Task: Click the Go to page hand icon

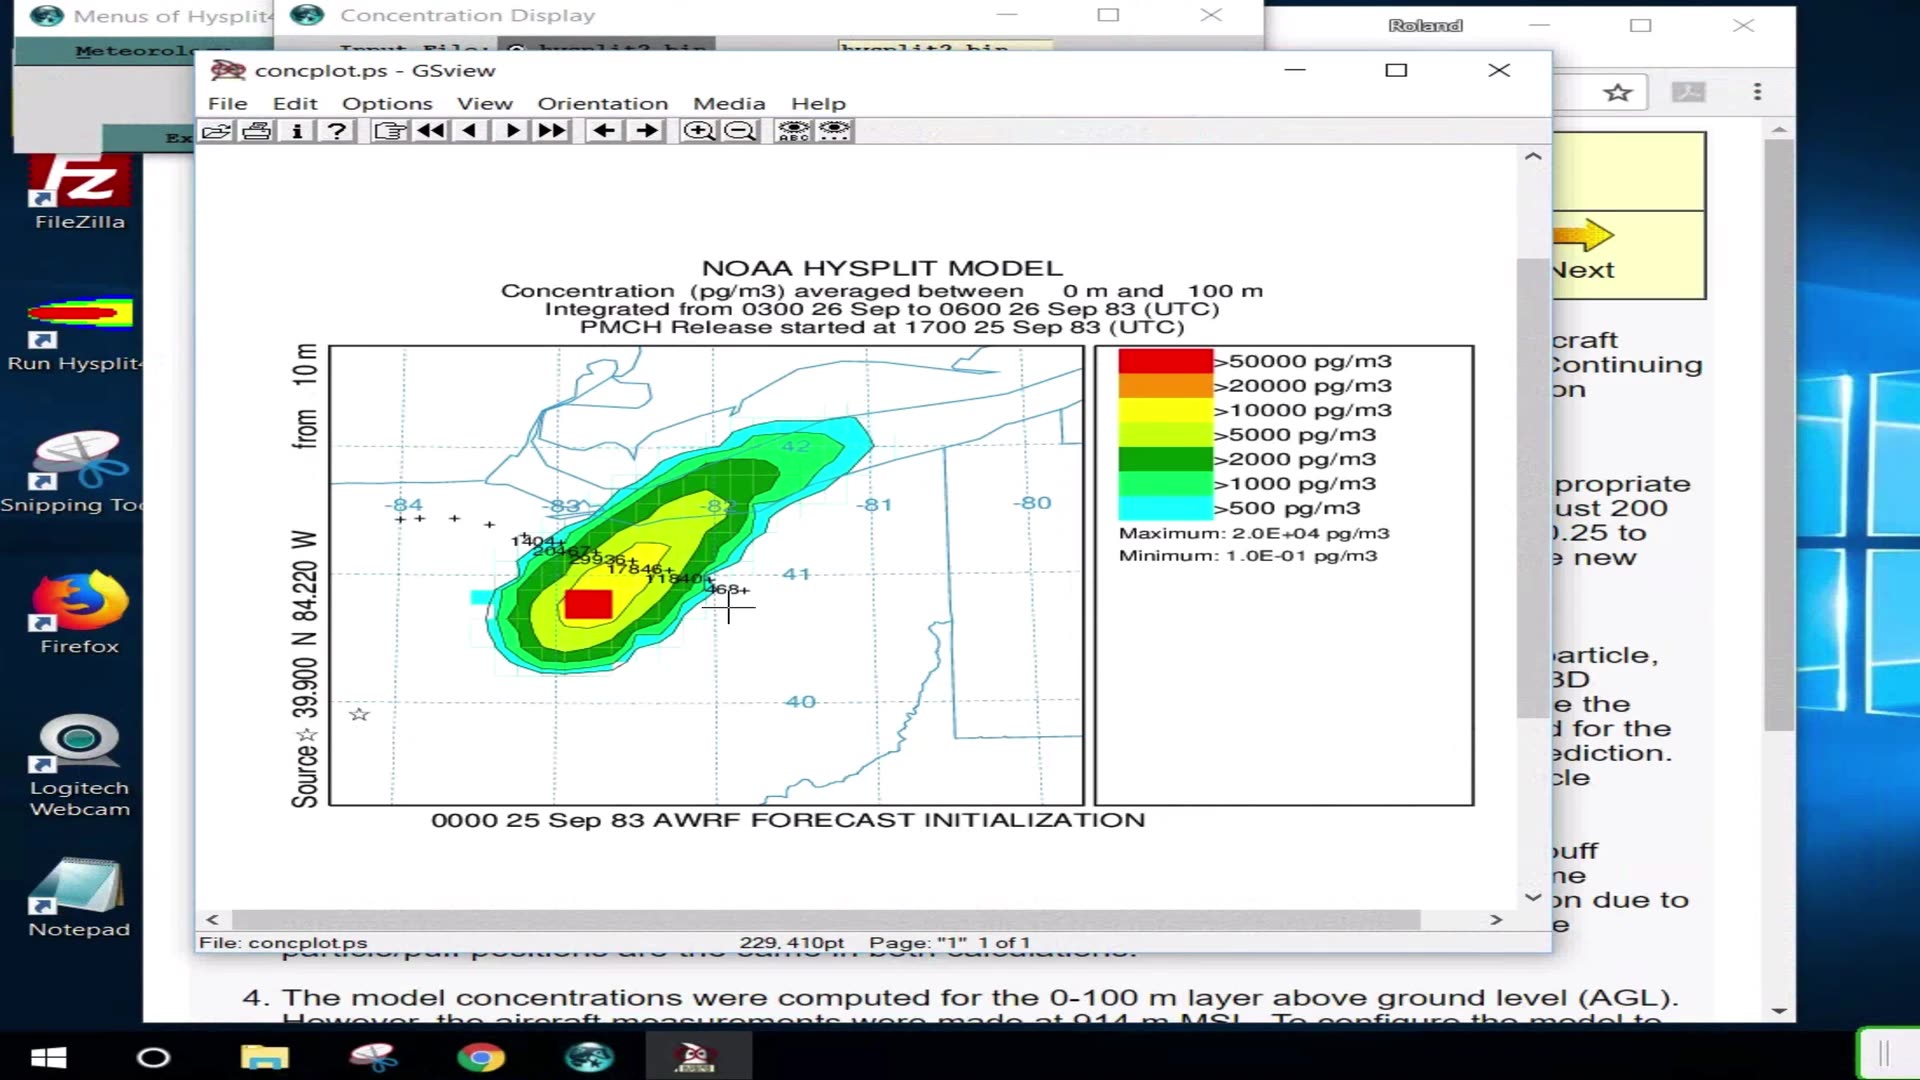Action: tap(390, 131)
